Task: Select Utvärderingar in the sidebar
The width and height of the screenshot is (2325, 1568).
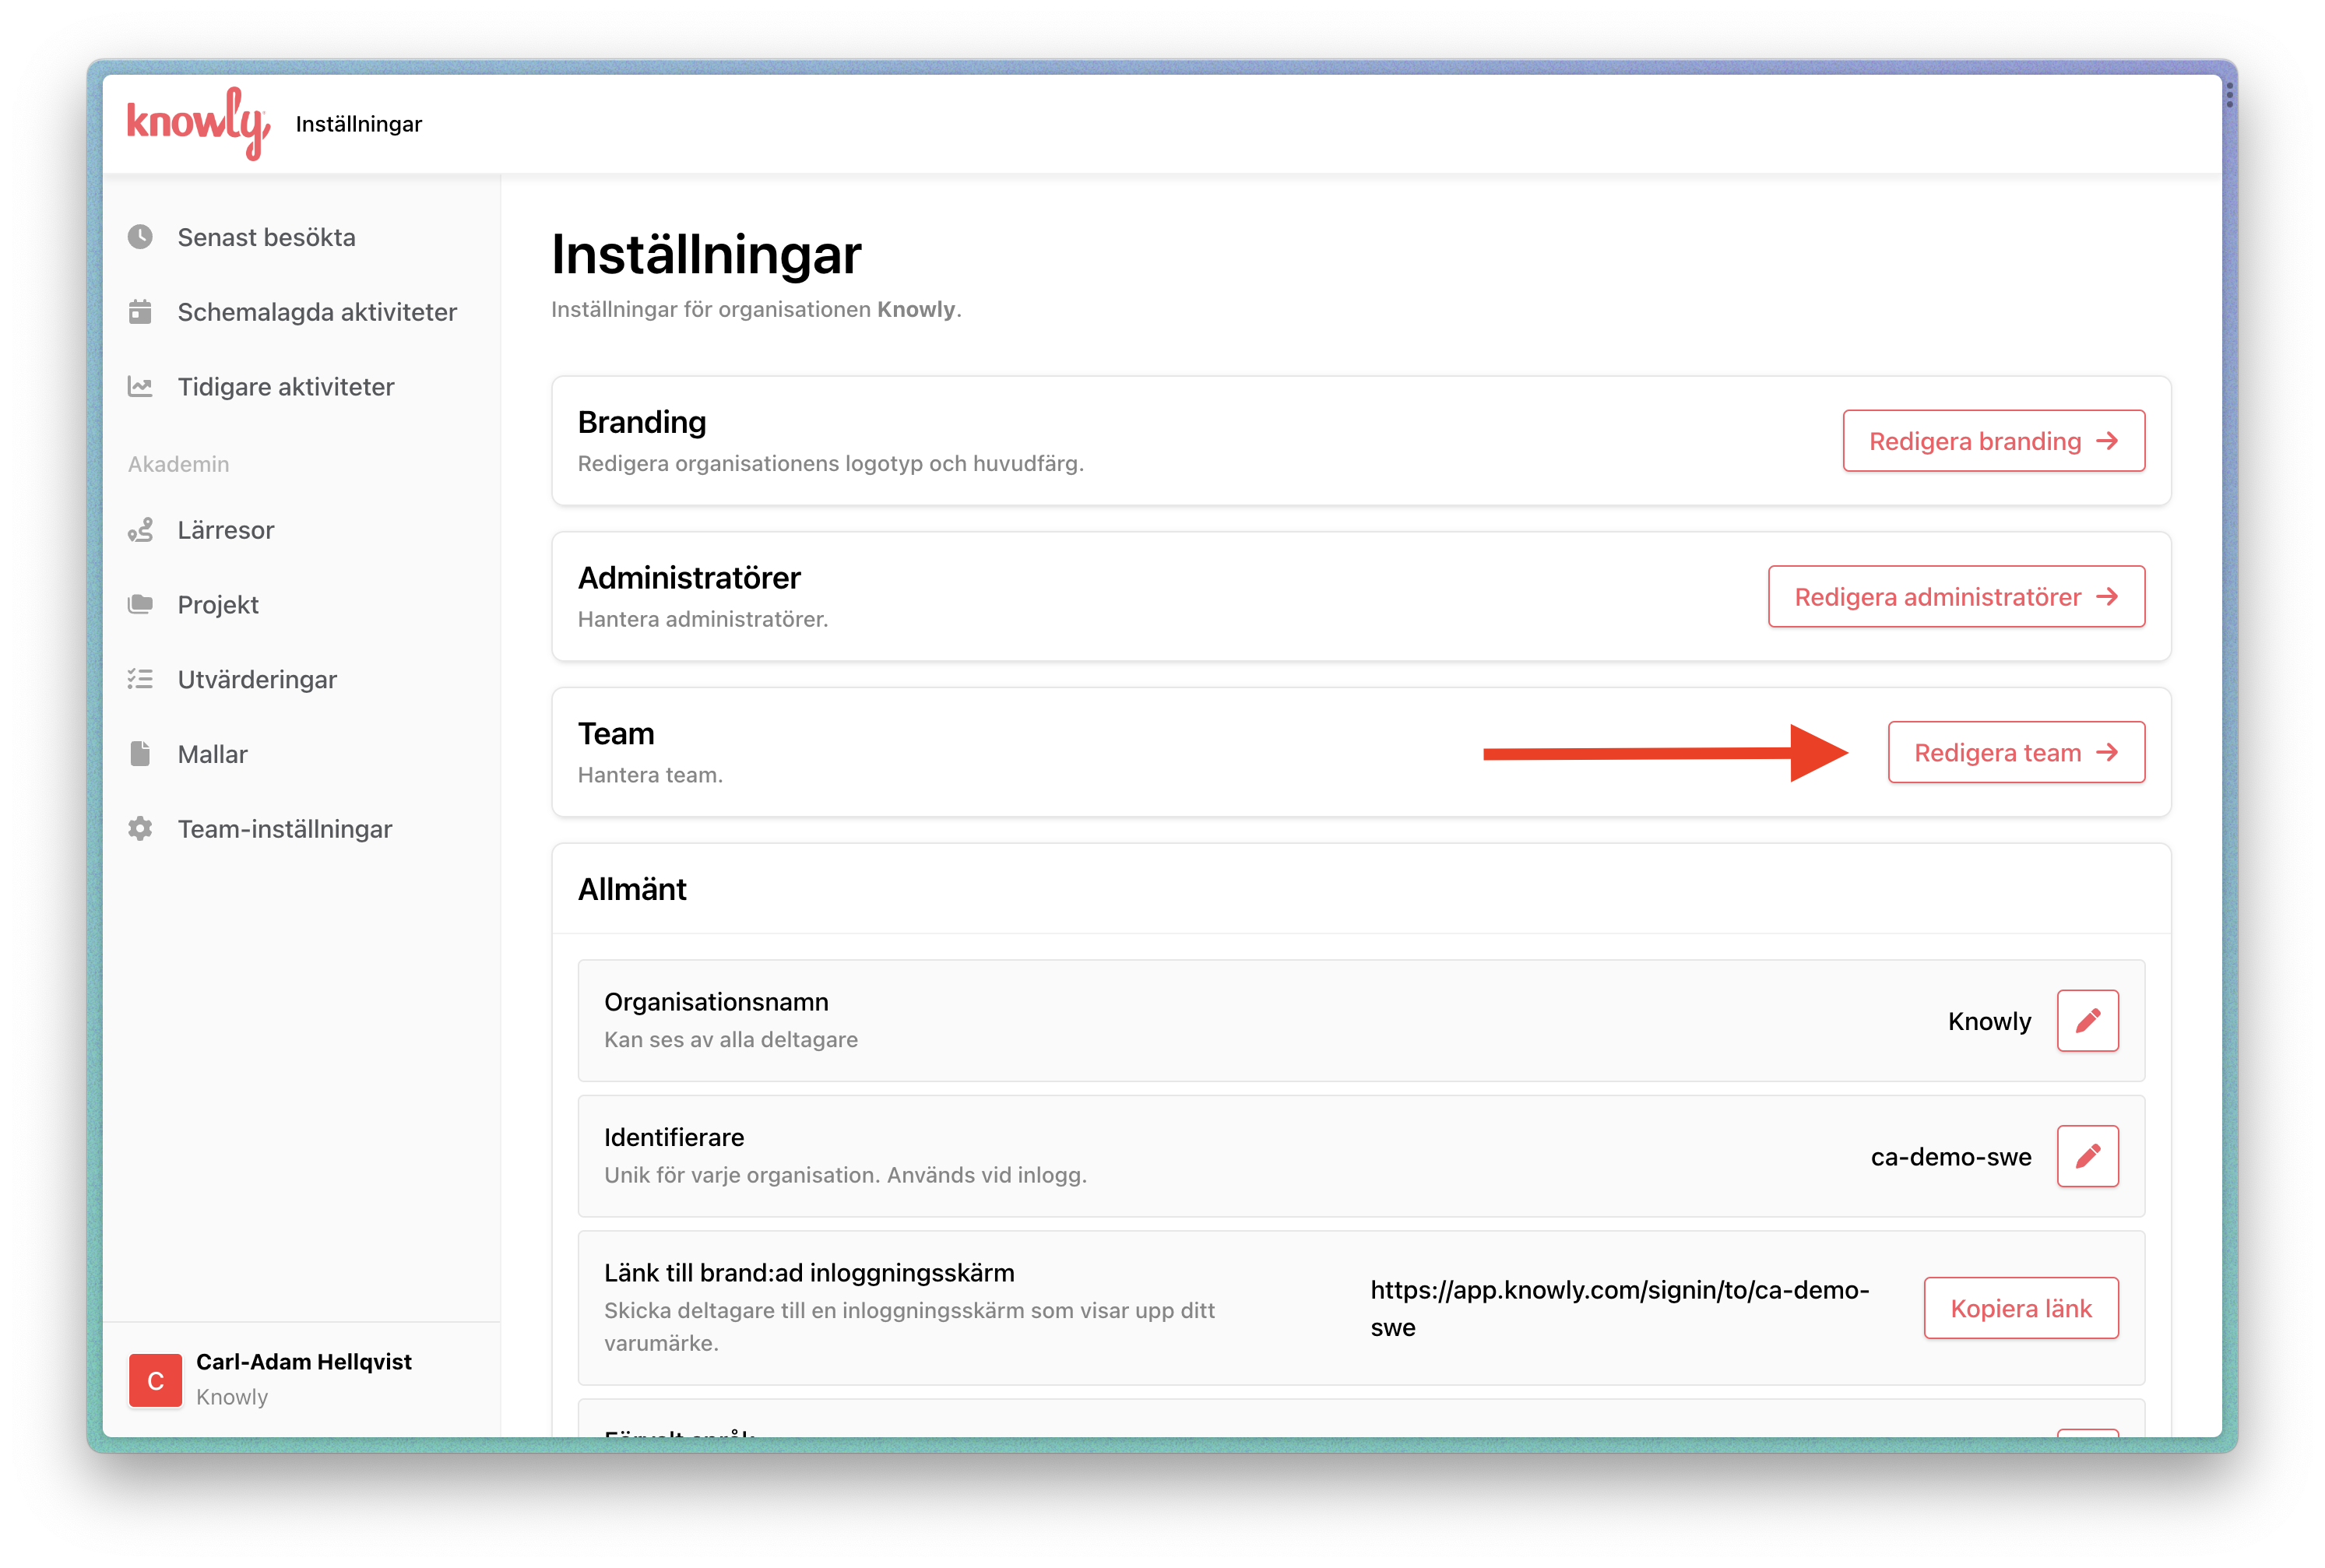Action: [x=257, y=680]
